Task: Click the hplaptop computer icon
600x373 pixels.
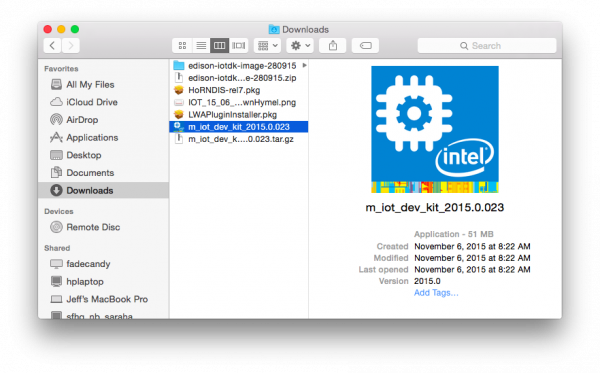Action: [56, 282]
